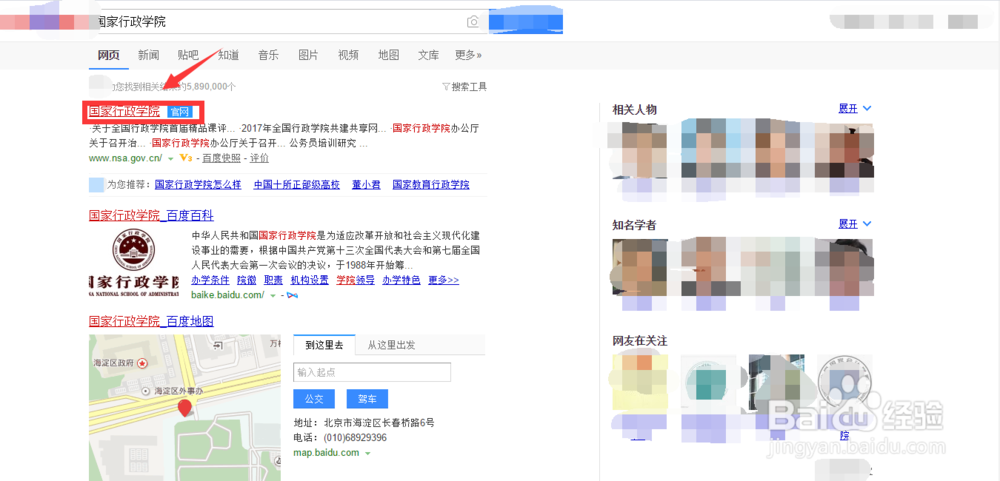Open dropdown arrow after baike.baidu.com
The height and width of the screenshot is (481, 1000).
tap(273, 296)
